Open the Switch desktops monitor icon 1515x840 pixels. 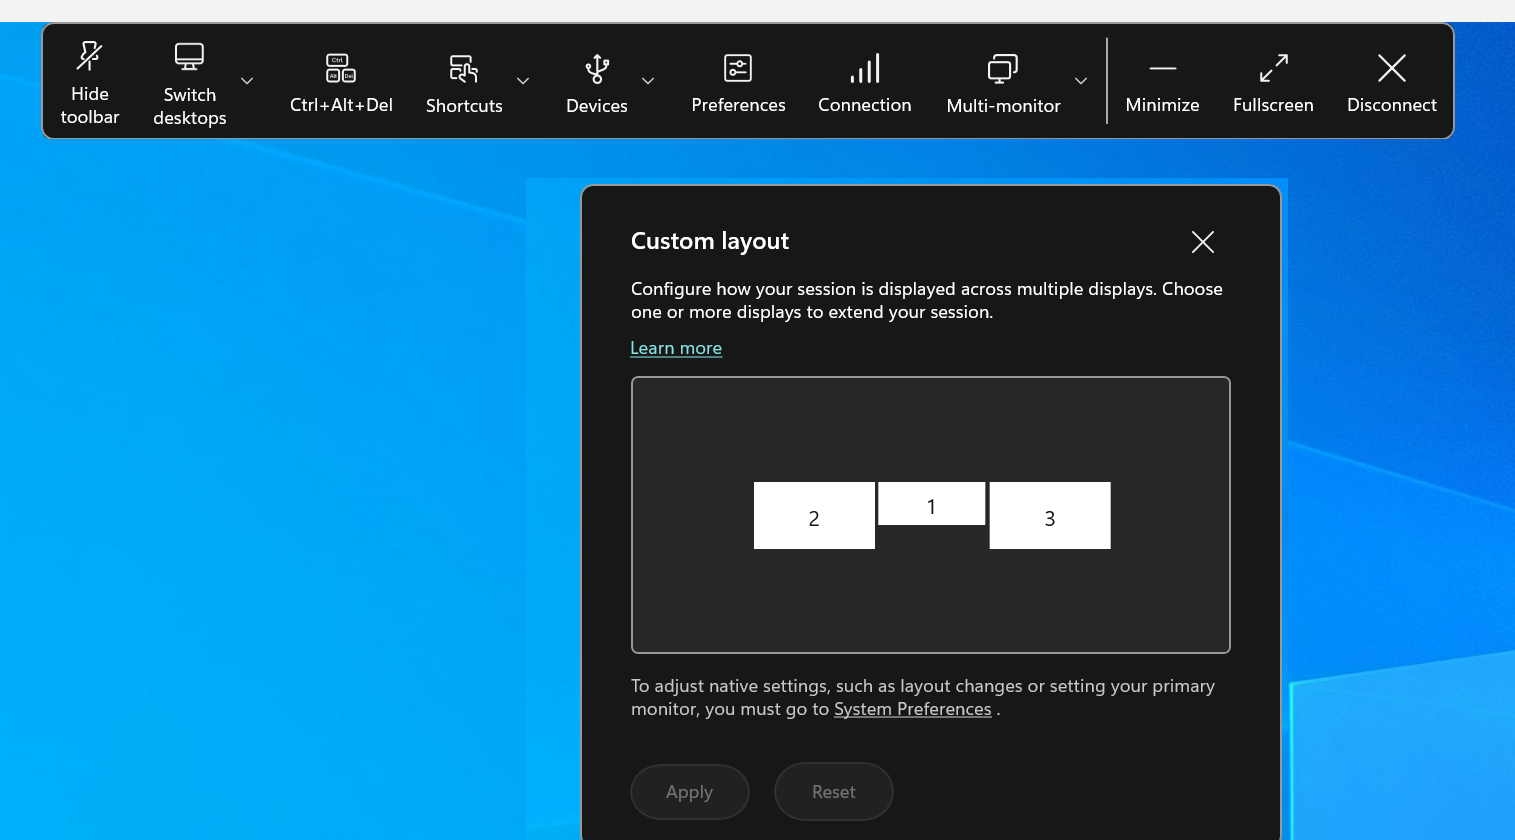189,57
